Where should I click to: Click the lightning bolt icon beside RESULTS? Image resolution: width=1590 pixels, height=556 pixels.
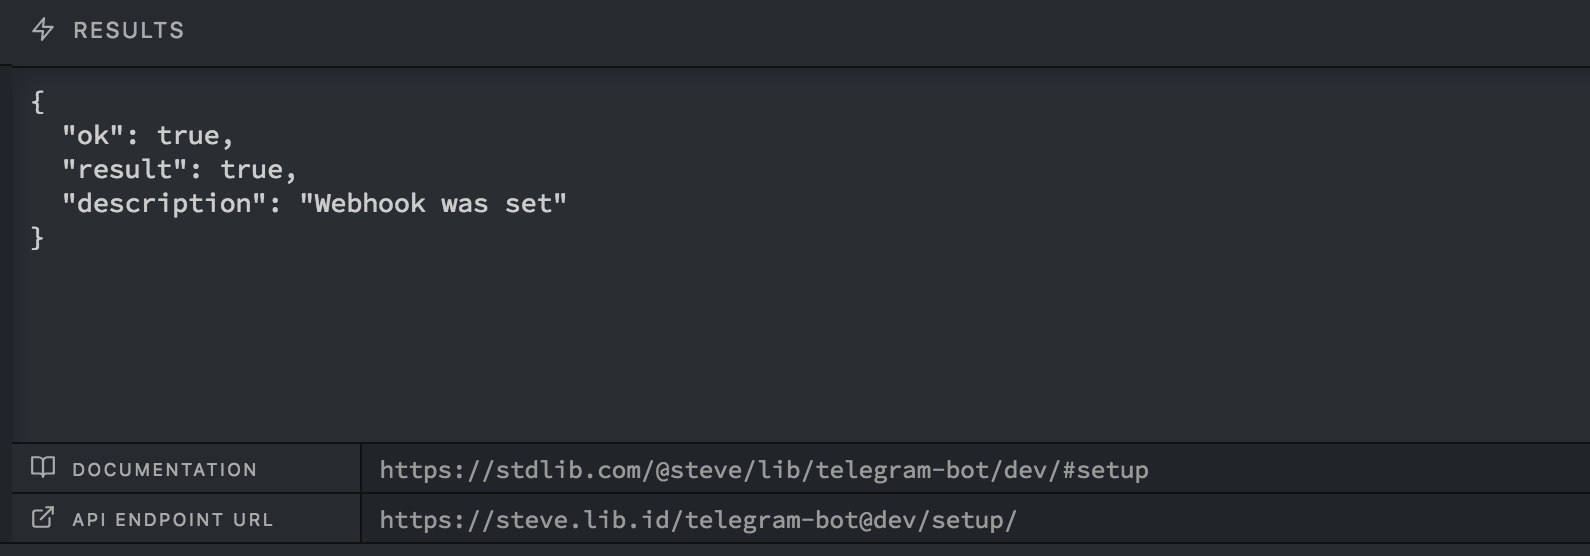tap(43, 30)
